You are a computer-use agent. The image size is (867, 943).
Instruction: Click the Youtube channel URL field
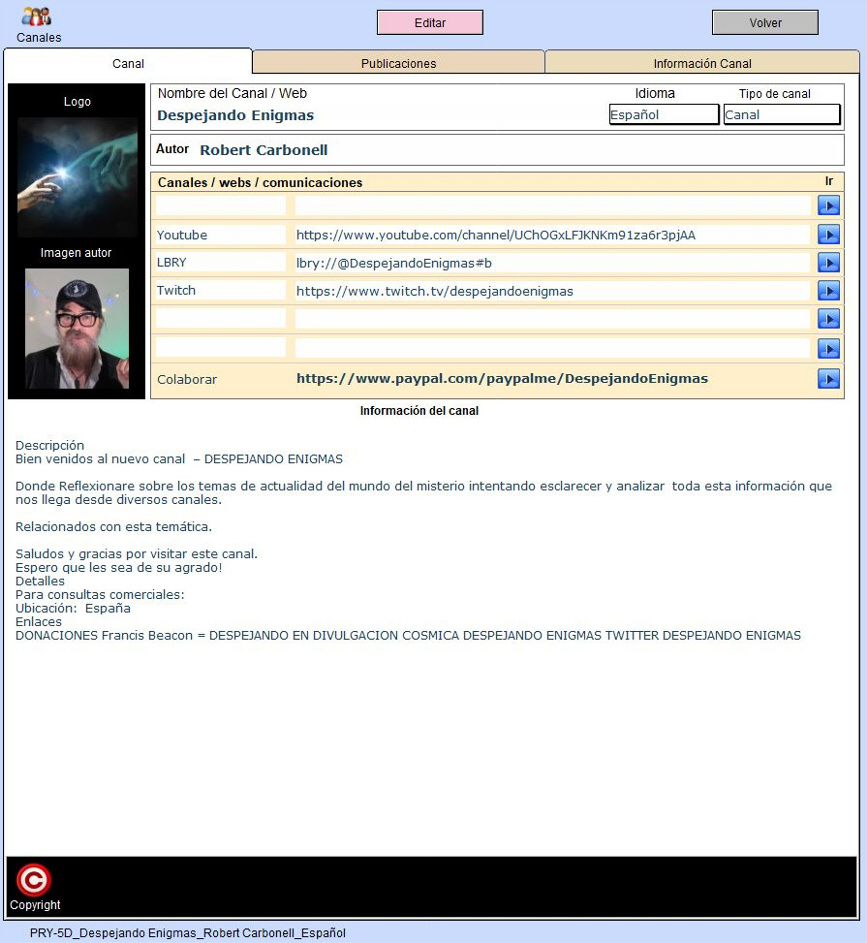pyautogui.click(x=551, y=235)
